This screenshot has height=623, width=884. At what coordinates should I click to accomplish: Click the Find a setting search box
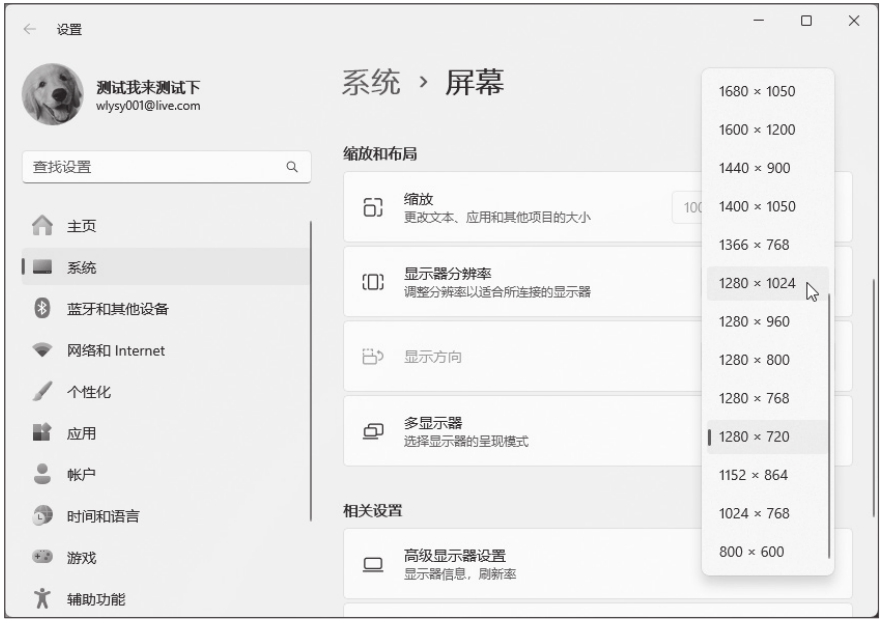tap(150, 167)
